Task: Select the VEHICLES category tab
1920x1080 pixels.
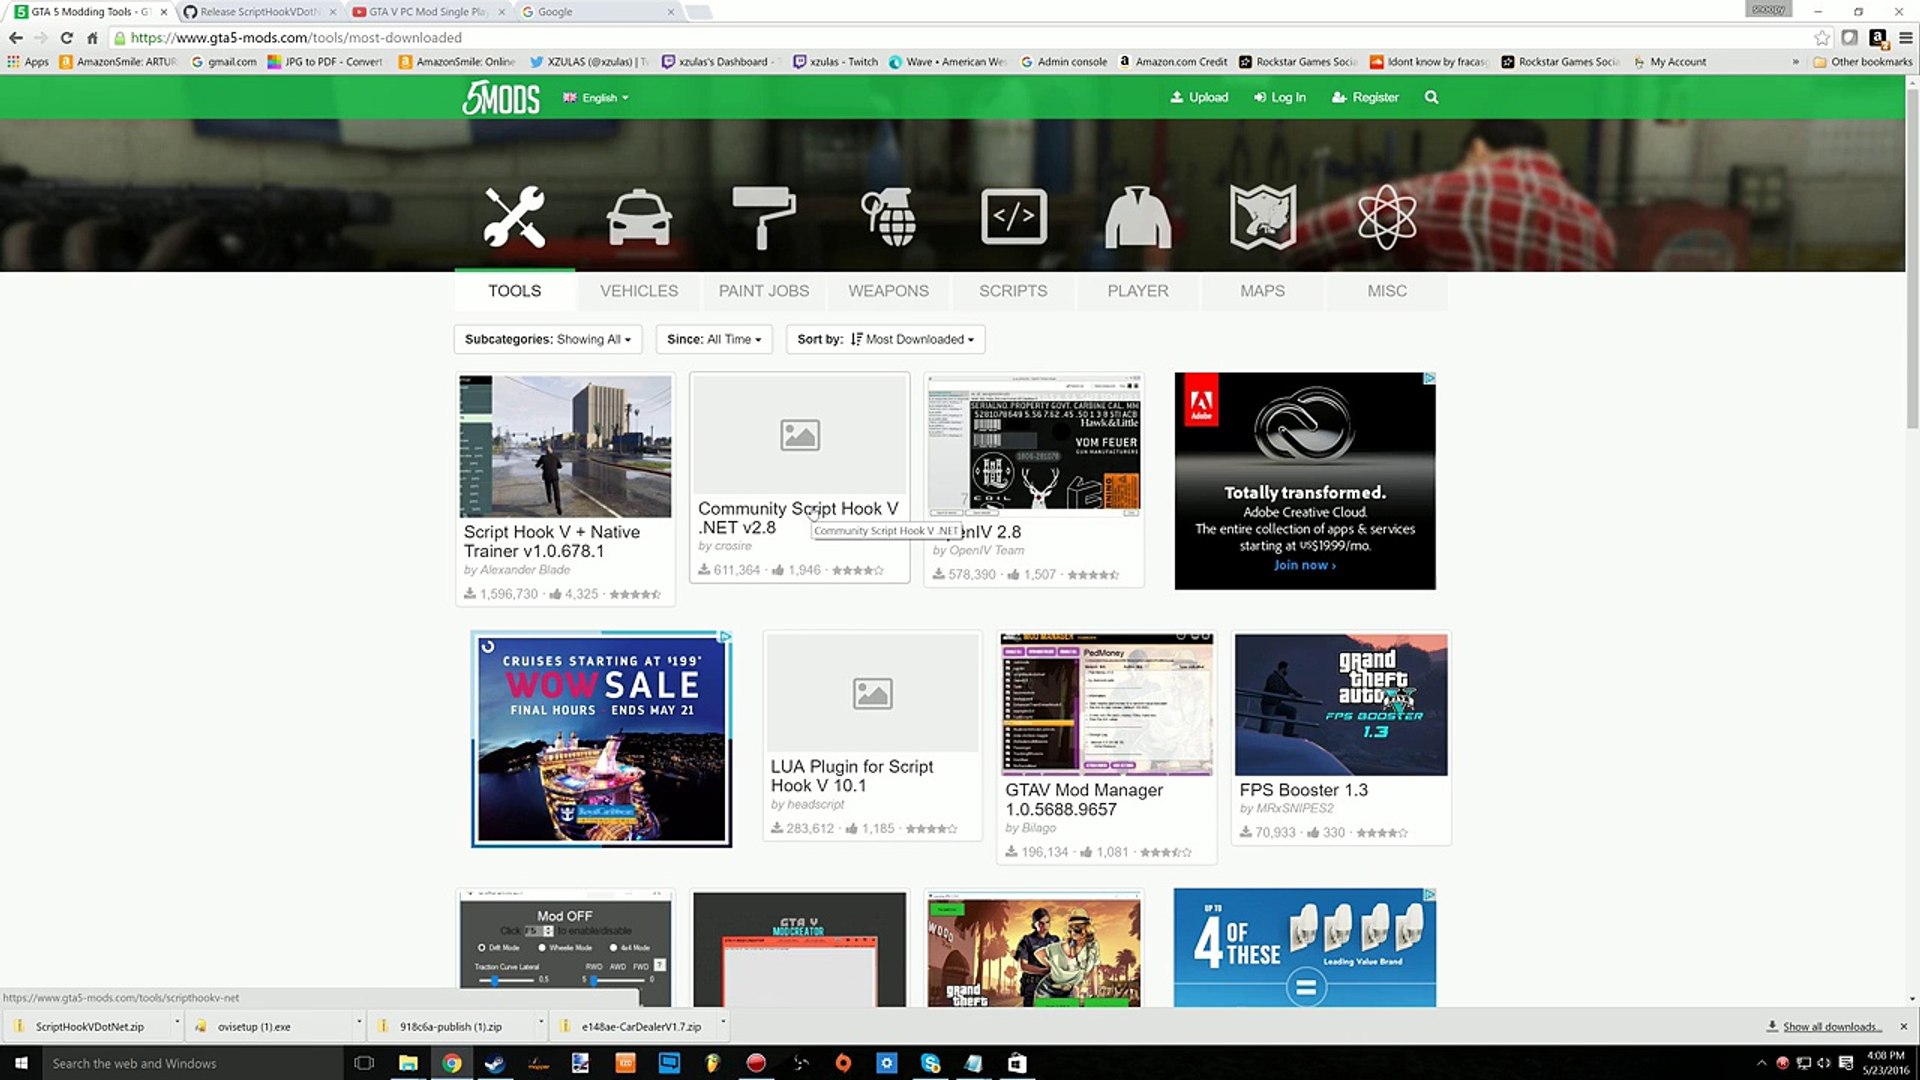Action: tap(639, 291)
